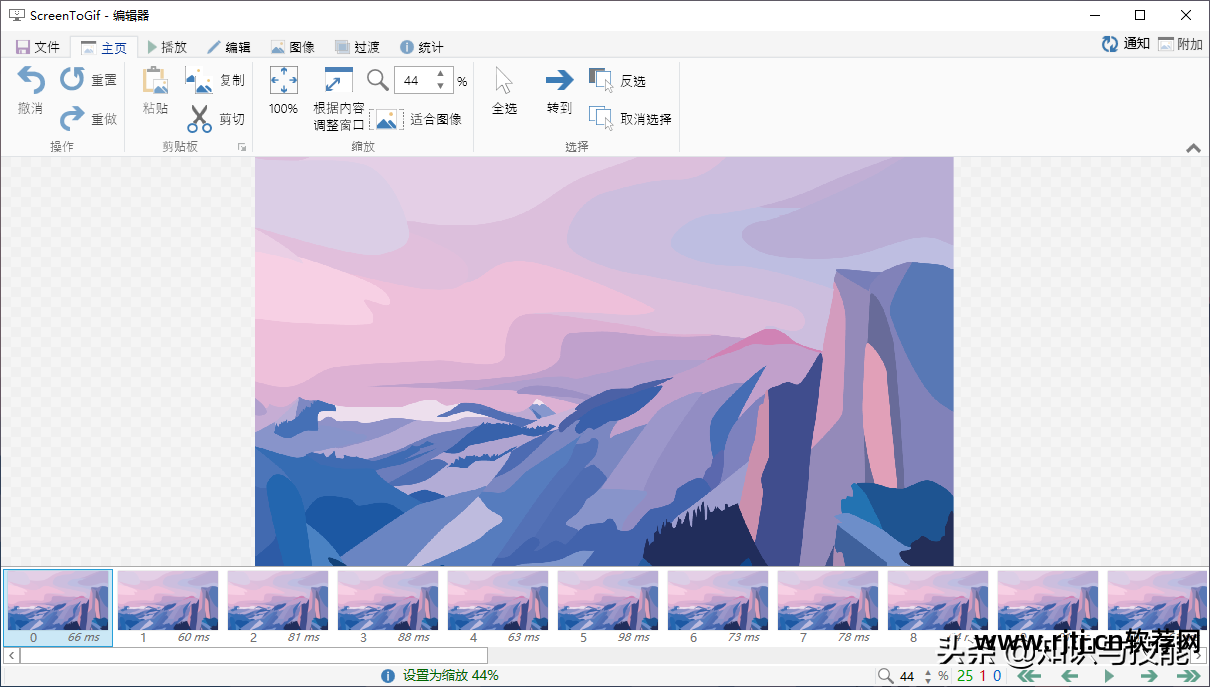This screenshot has width=1210, height=687.
Task: Select frame 6 thumbnail (73 ms)
Action: coord(718,608)
